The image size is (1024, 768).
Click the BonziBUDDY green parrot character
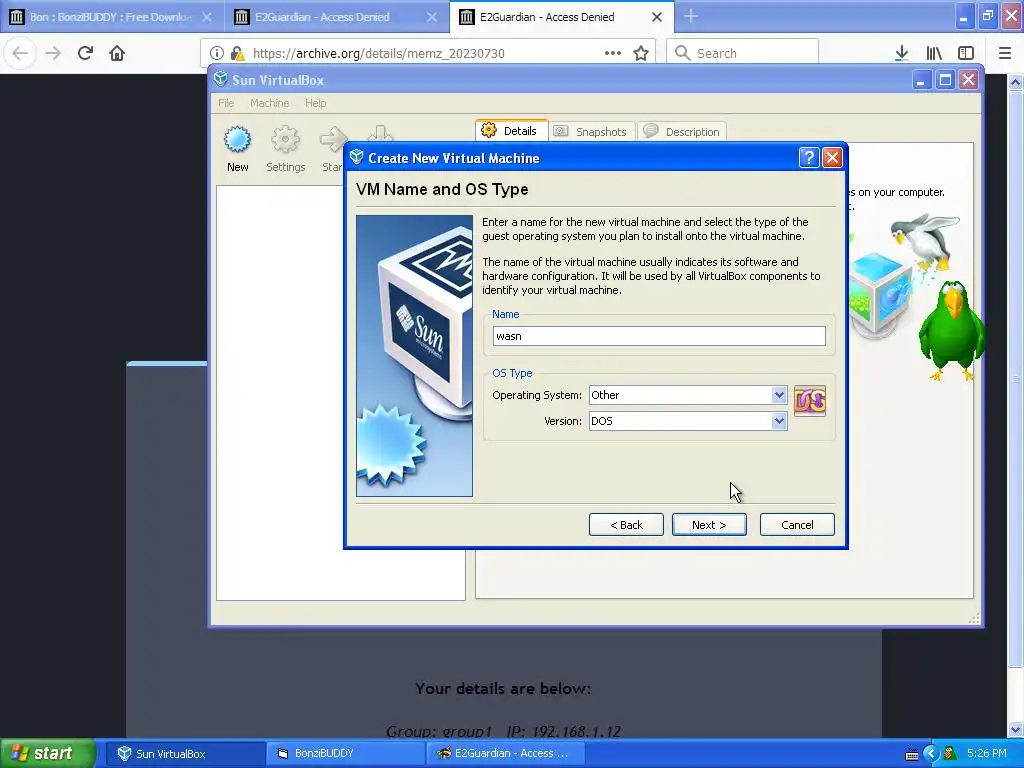952,330
